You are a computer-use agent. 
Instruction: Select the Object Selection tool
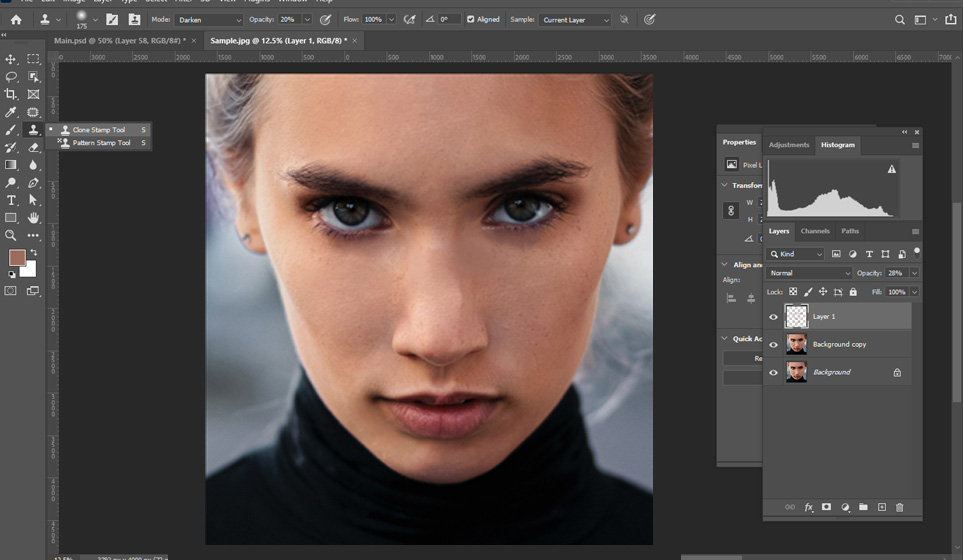[33, 77]
